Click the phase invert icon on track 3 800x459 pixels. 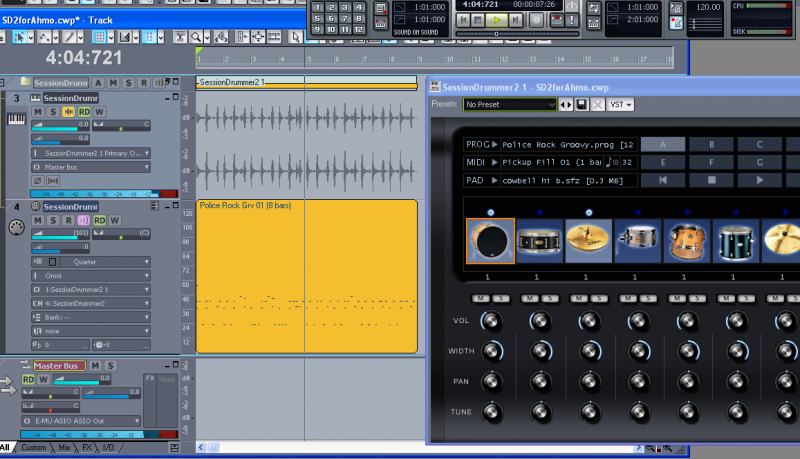pos(39,180)
